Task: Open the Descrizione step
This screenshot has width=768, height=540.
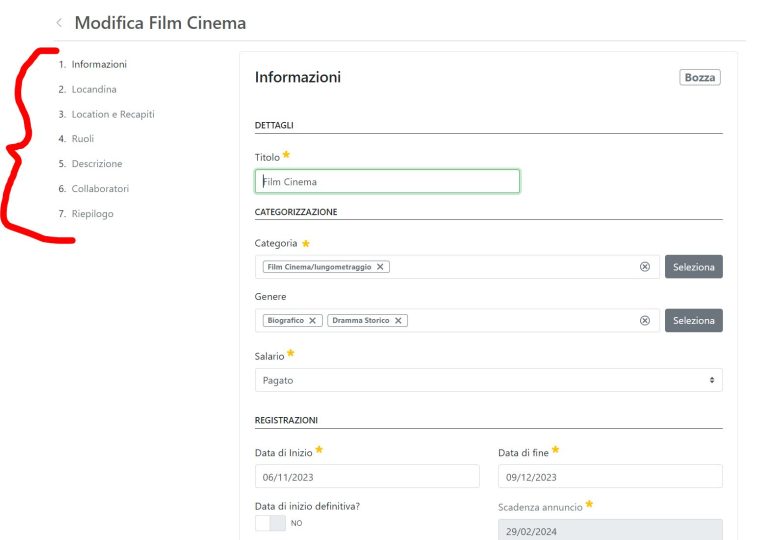Action: tap(96, 164)
